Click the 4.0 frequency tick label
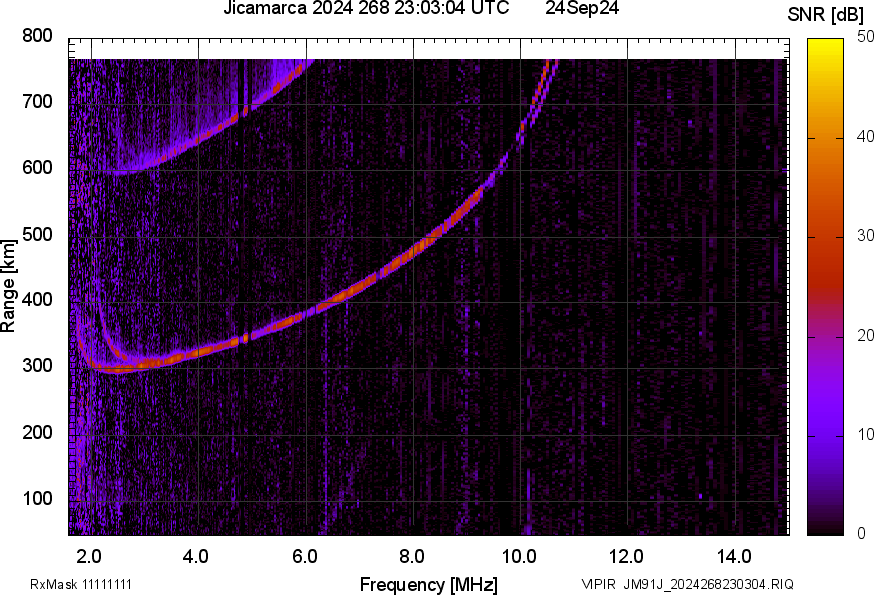Screen dimensions: 874x595 [x=196, y=557]
